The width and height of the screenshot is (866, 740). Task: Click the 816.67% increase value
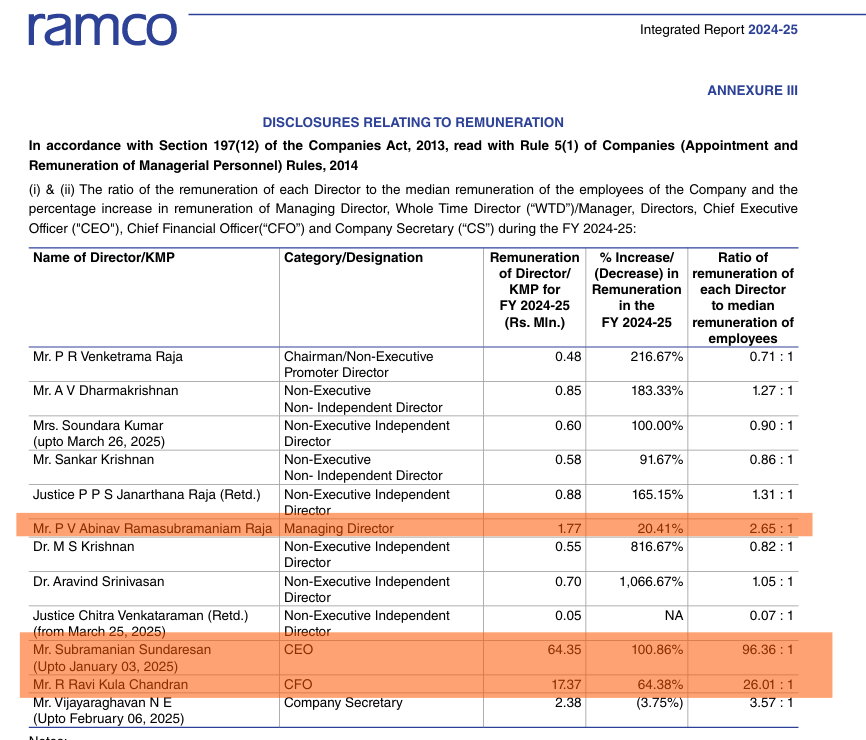tap(657, 547)
